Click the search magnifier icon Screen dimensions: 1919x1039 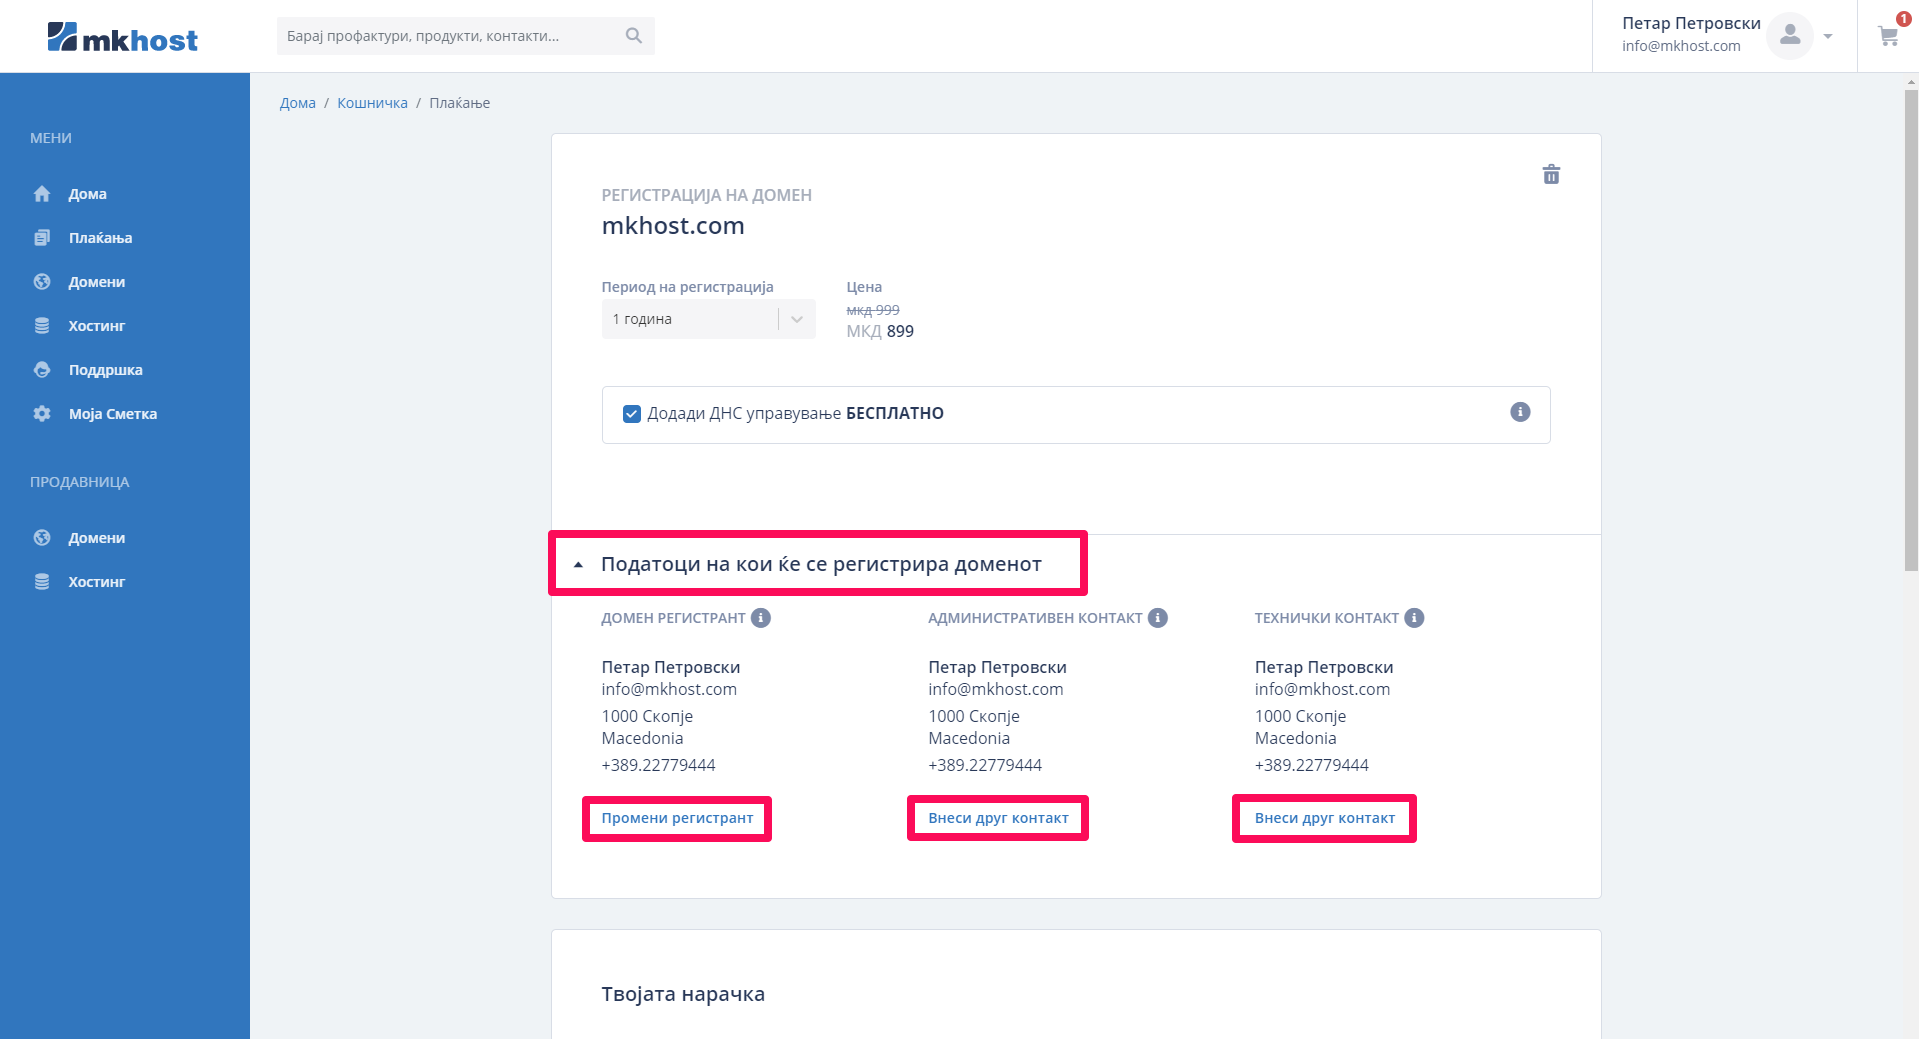coord(633,36)
